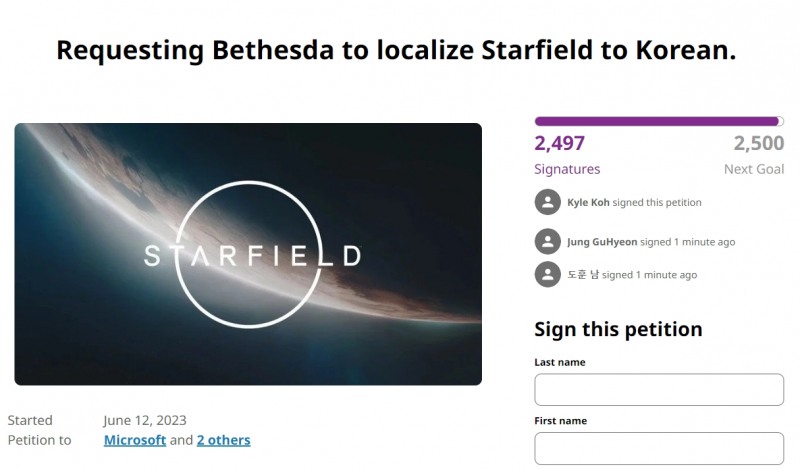Viewport: 800px width, 469px height.
Task: Click into the Last name field
Action: pos(659,390)
